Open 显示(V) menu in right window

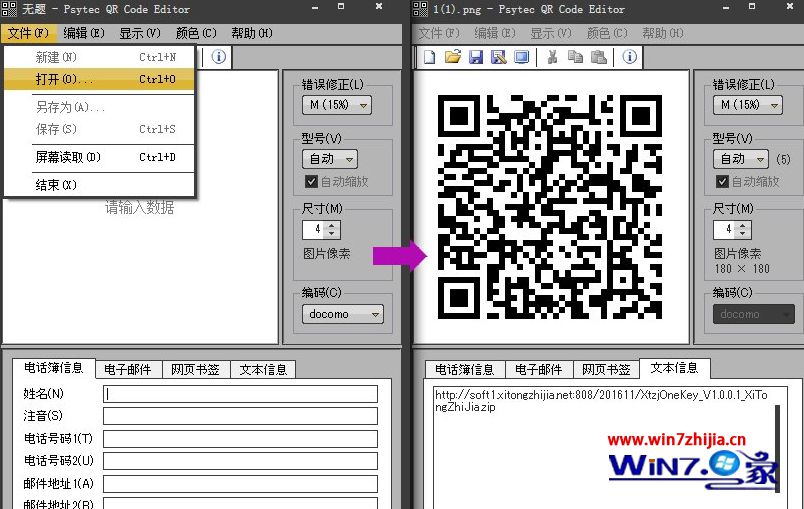[550, 33]
